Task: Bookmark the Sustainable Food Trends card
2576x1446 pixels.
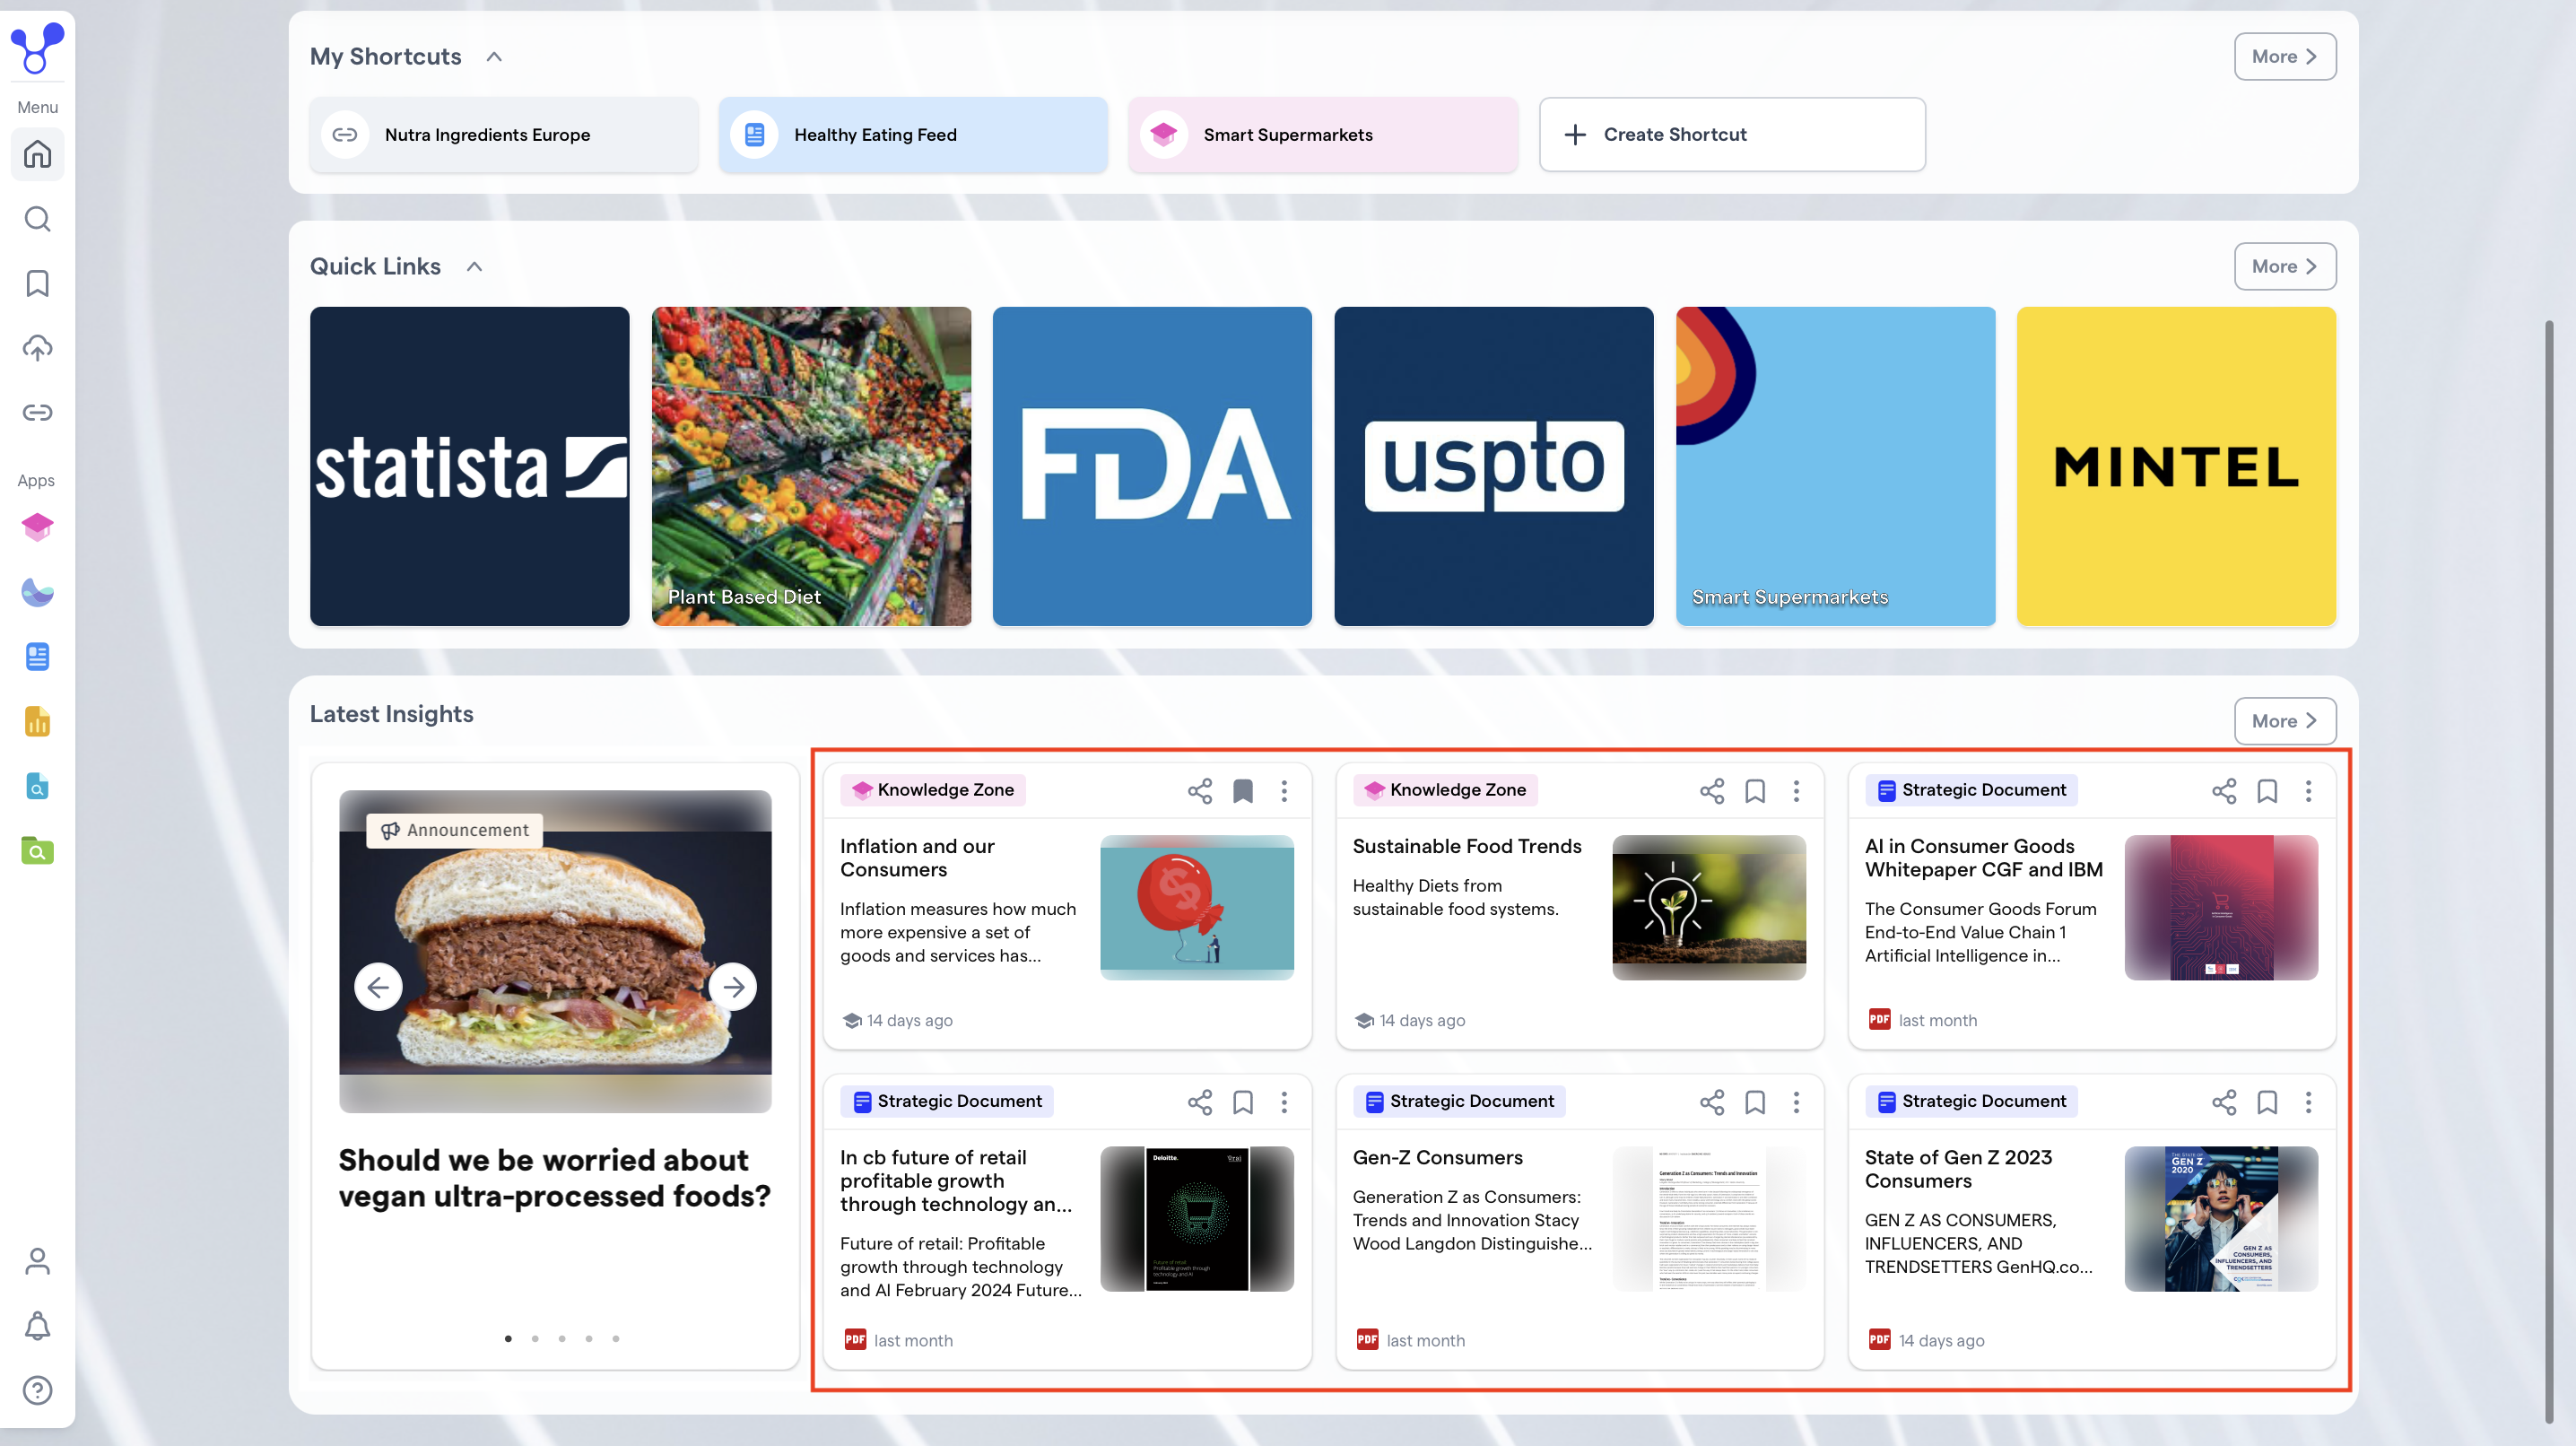Action: point(1754,791)
